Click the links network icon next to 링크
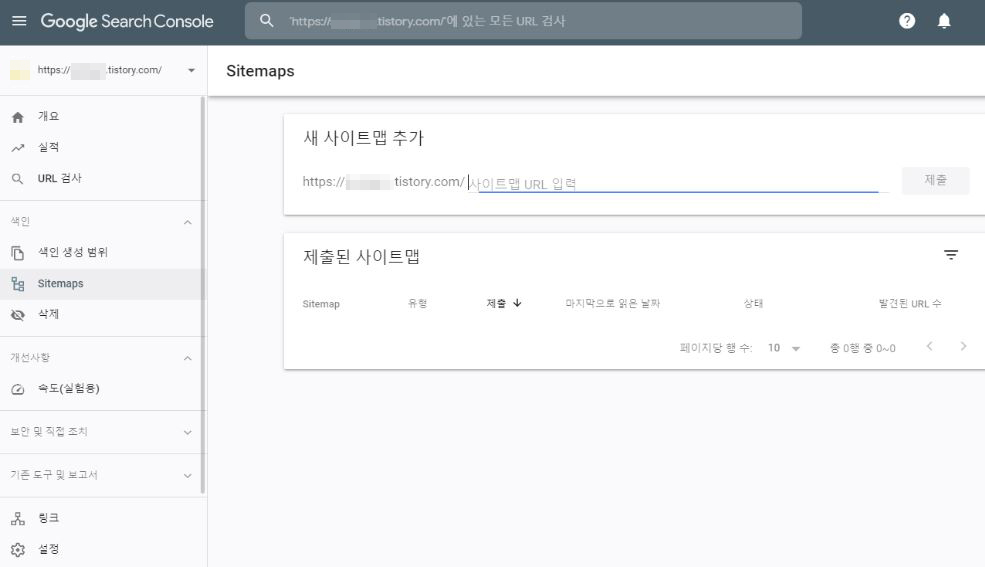Viewport: 985px width, 567px height. 18,519
